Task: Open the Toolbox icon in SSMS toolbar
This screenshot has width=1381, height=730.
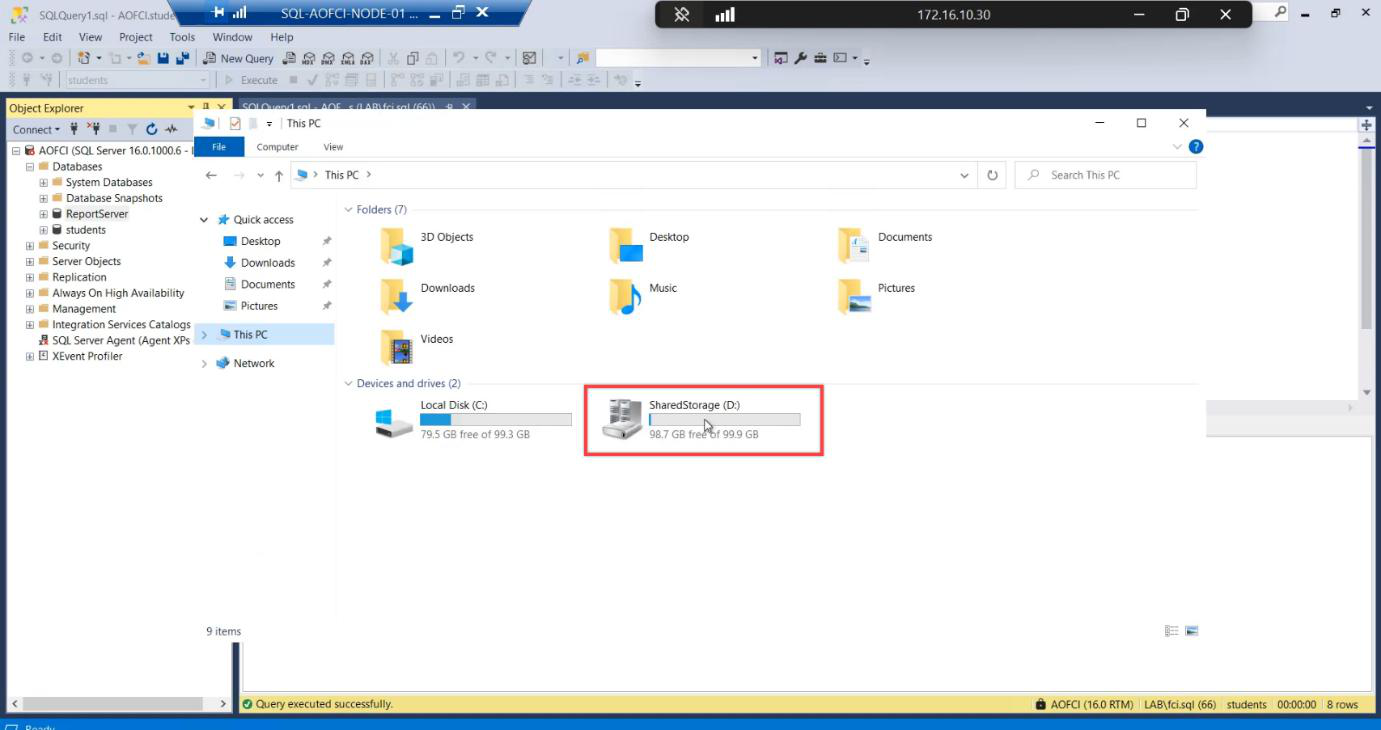Action: (x=820, y=58)
